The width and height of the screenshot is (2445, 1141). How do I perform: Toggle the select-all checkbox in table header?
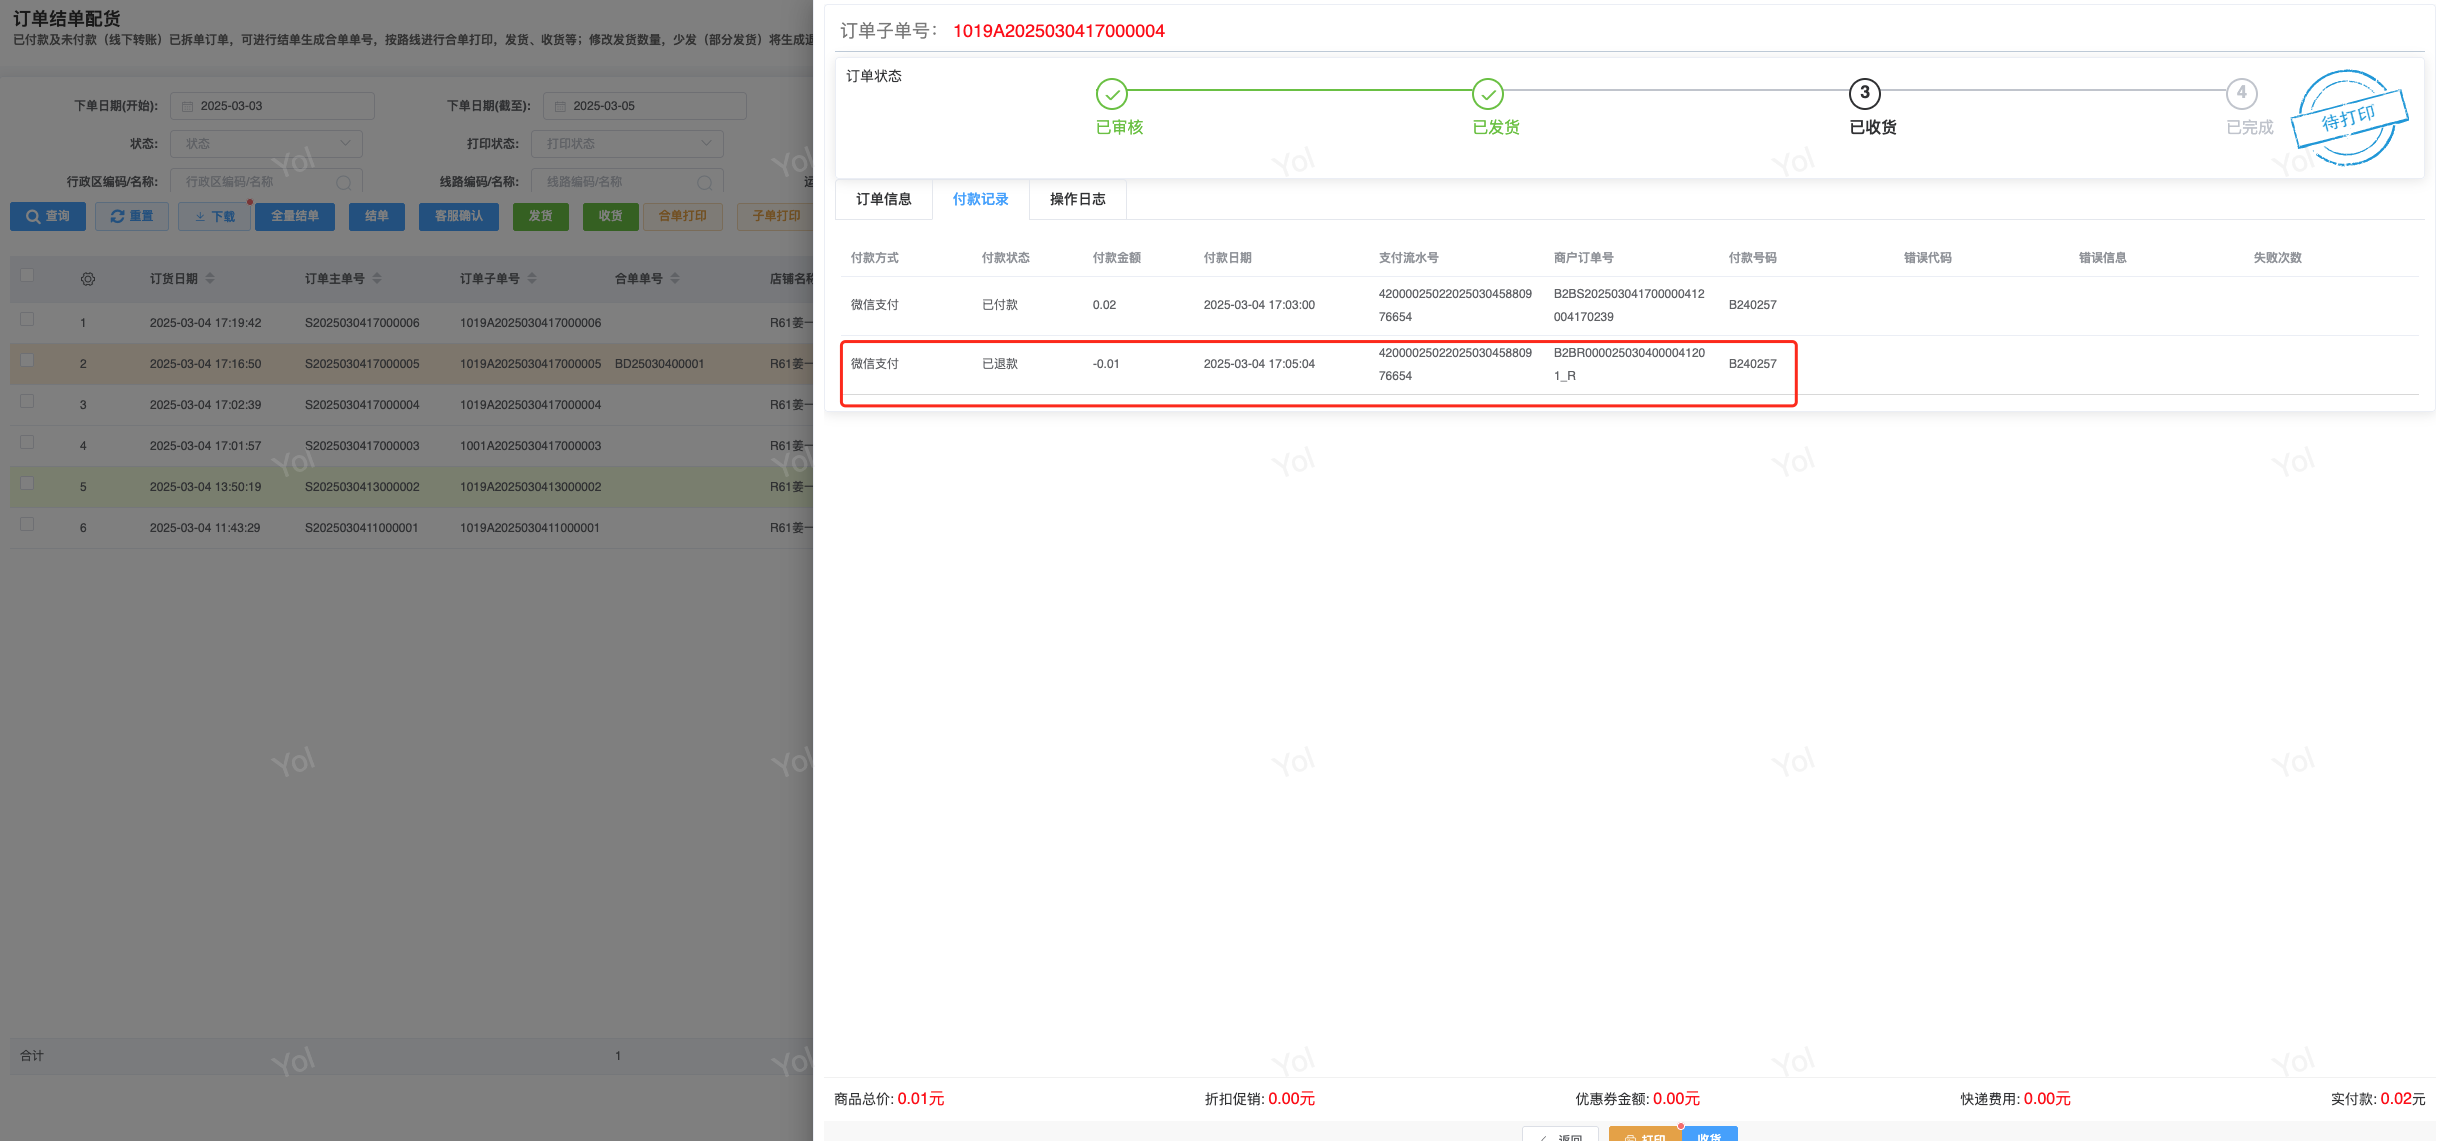tap(27, 275)
